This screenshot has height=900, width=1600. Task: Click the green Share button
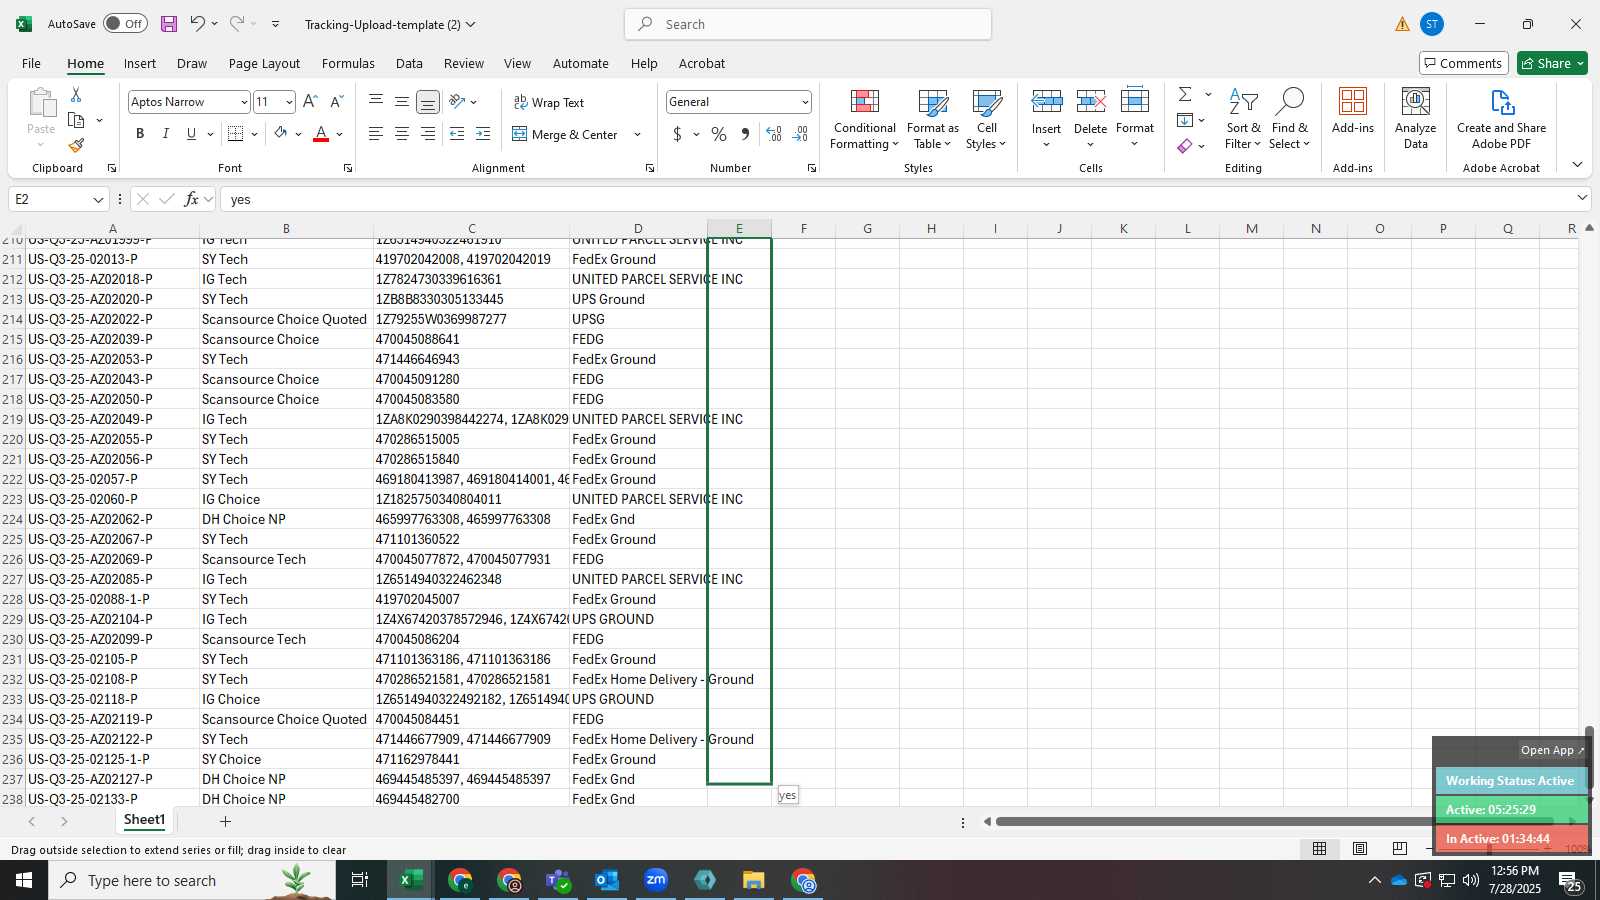click(x=1552, y=63)
